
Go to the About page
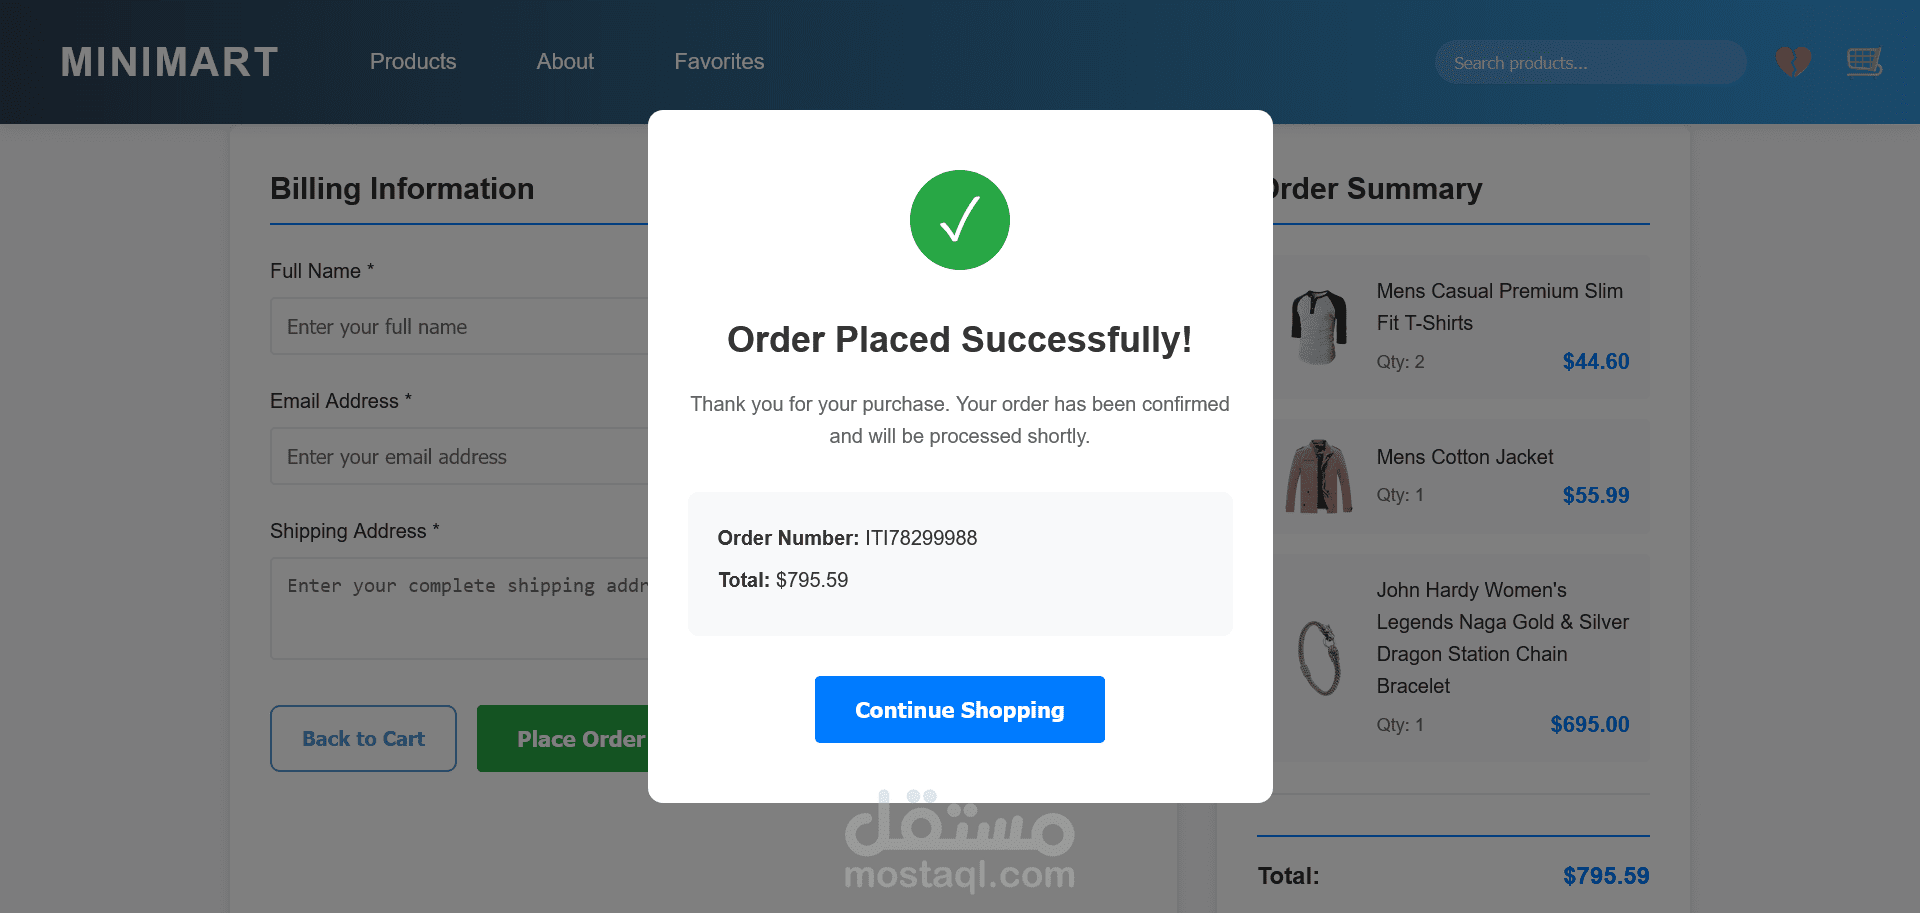click(565, 62)
